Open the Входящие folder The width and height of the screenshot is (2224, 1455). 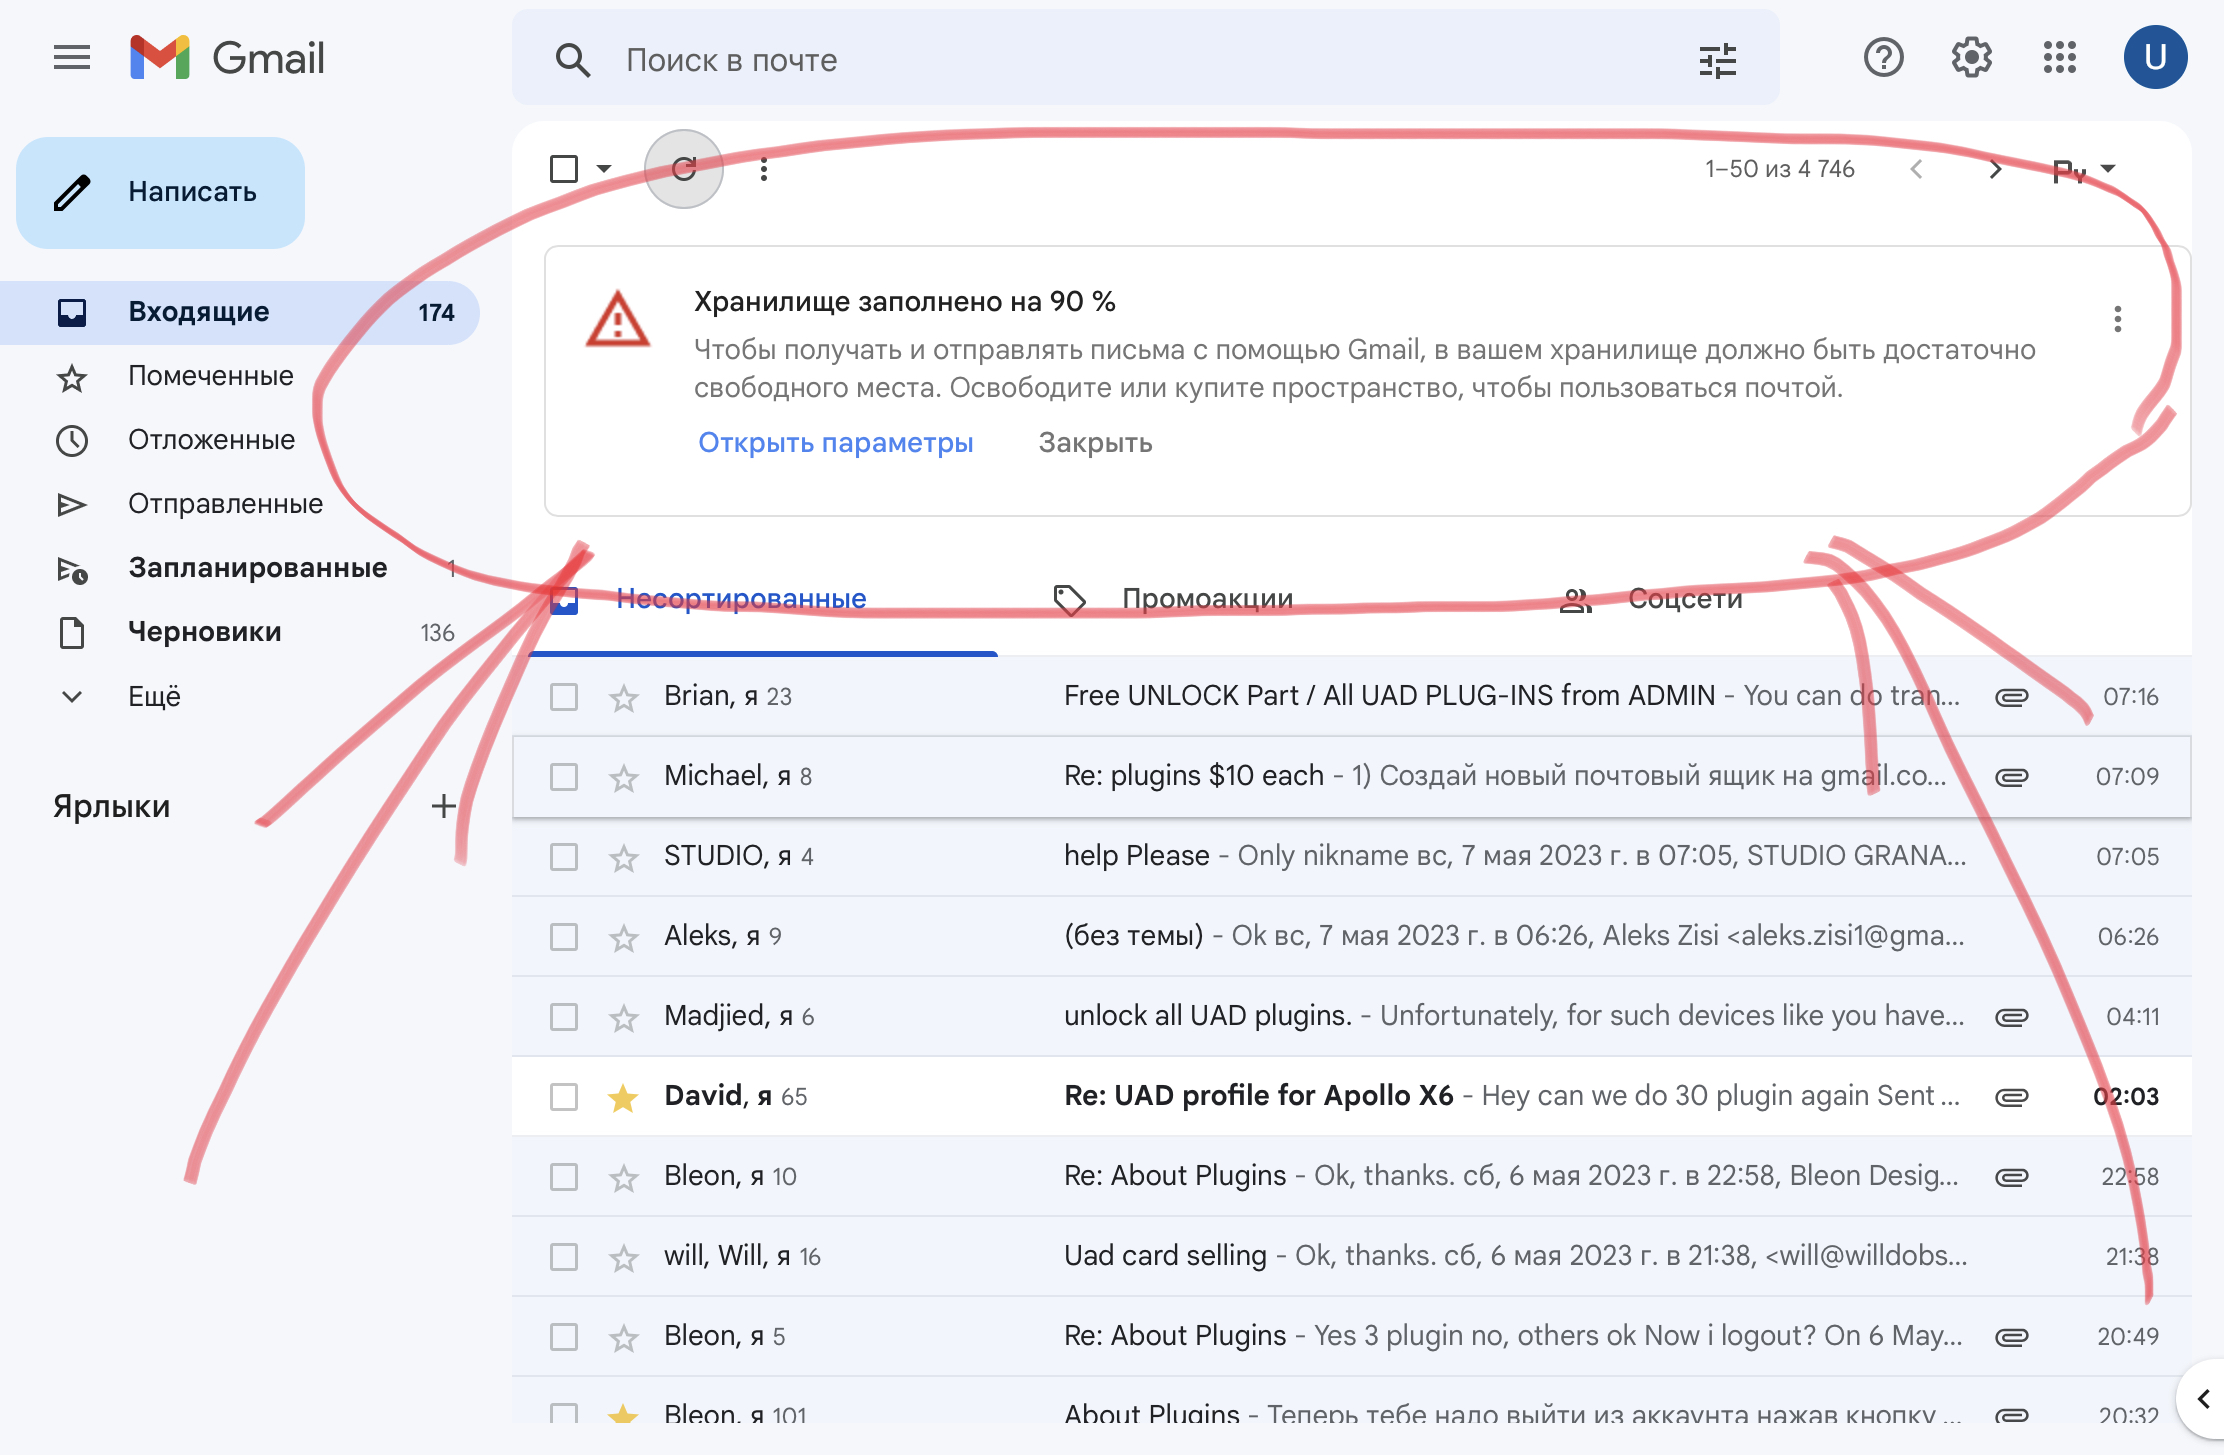click(240, 313)
